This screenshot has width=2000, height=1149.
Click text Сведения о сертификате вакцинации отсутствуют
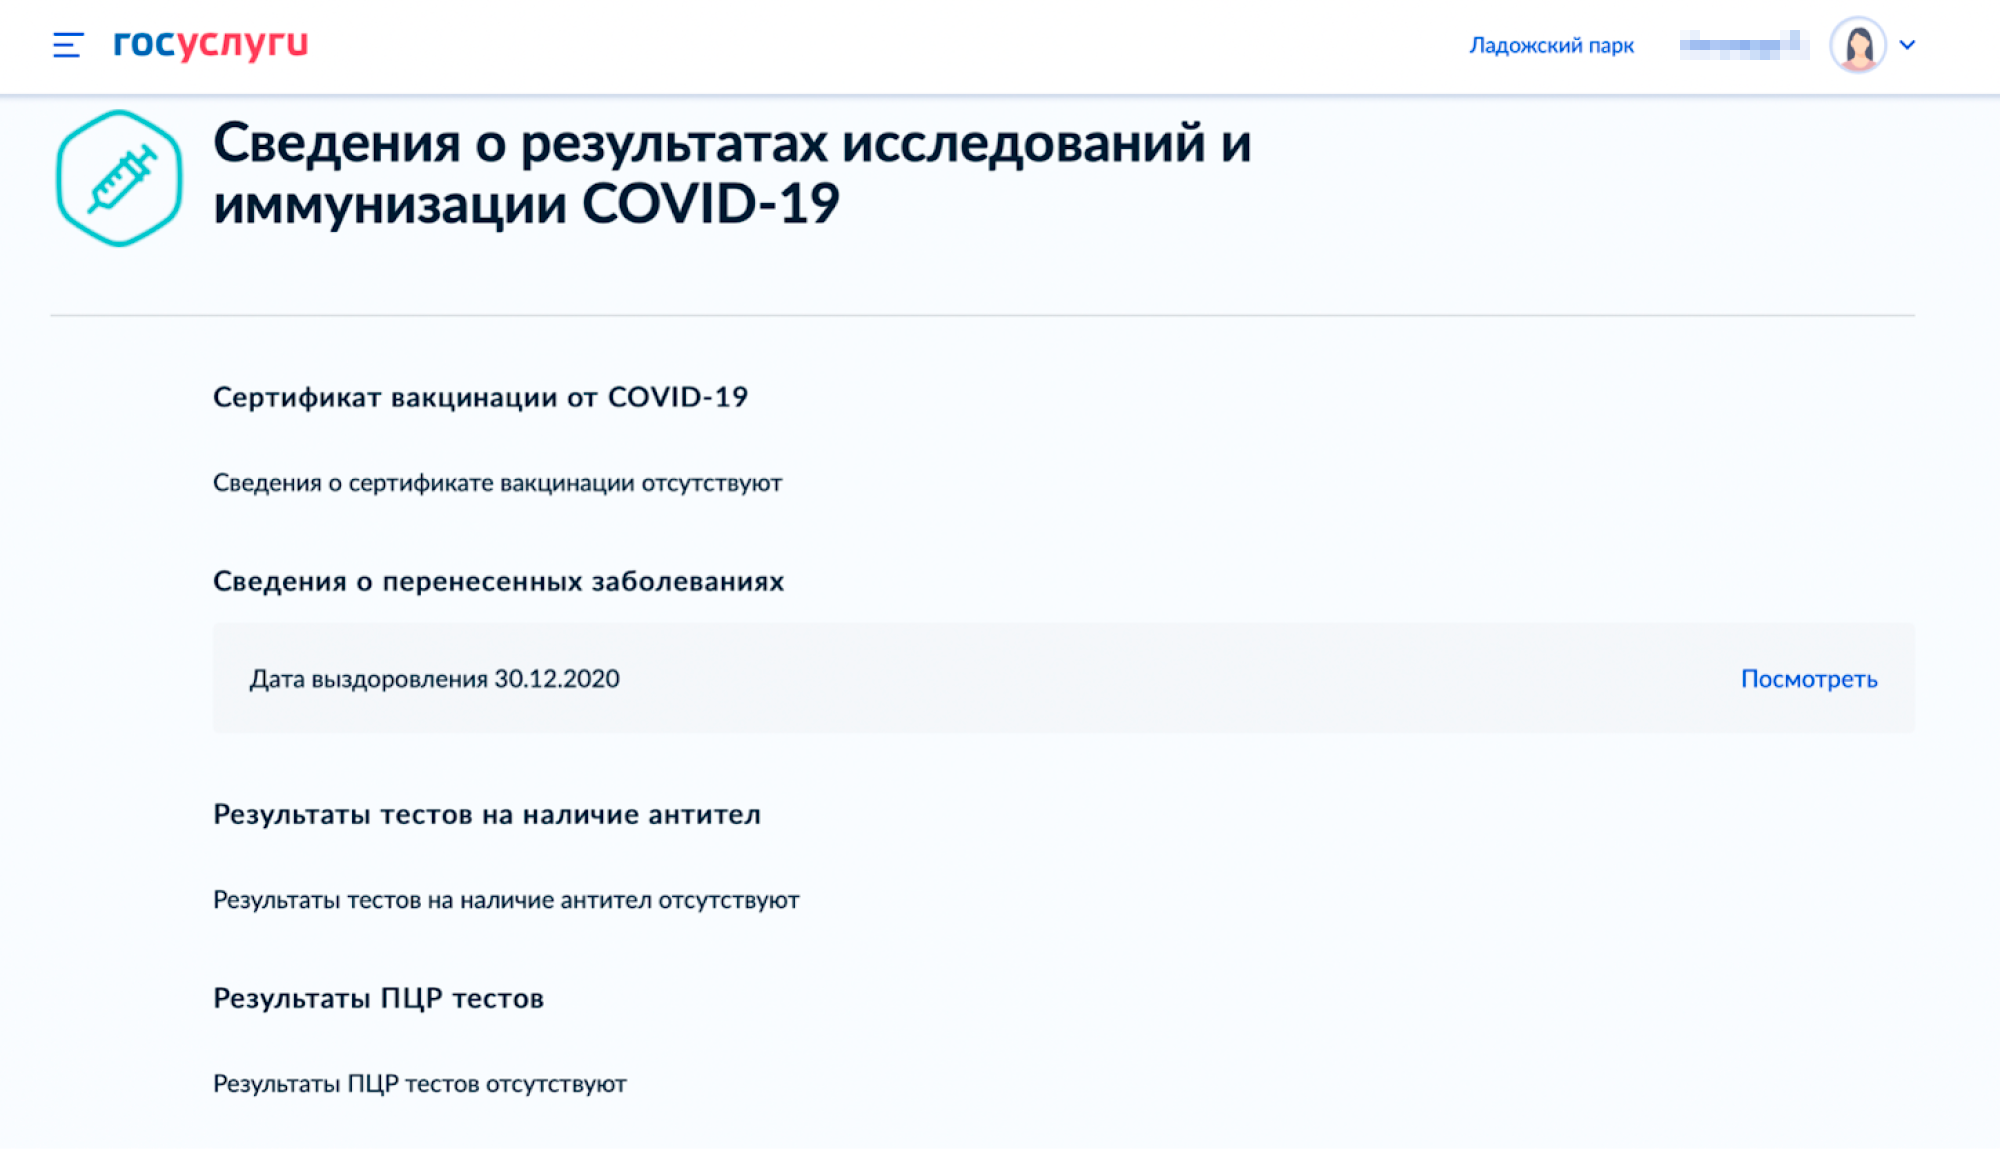pos(497,483)
